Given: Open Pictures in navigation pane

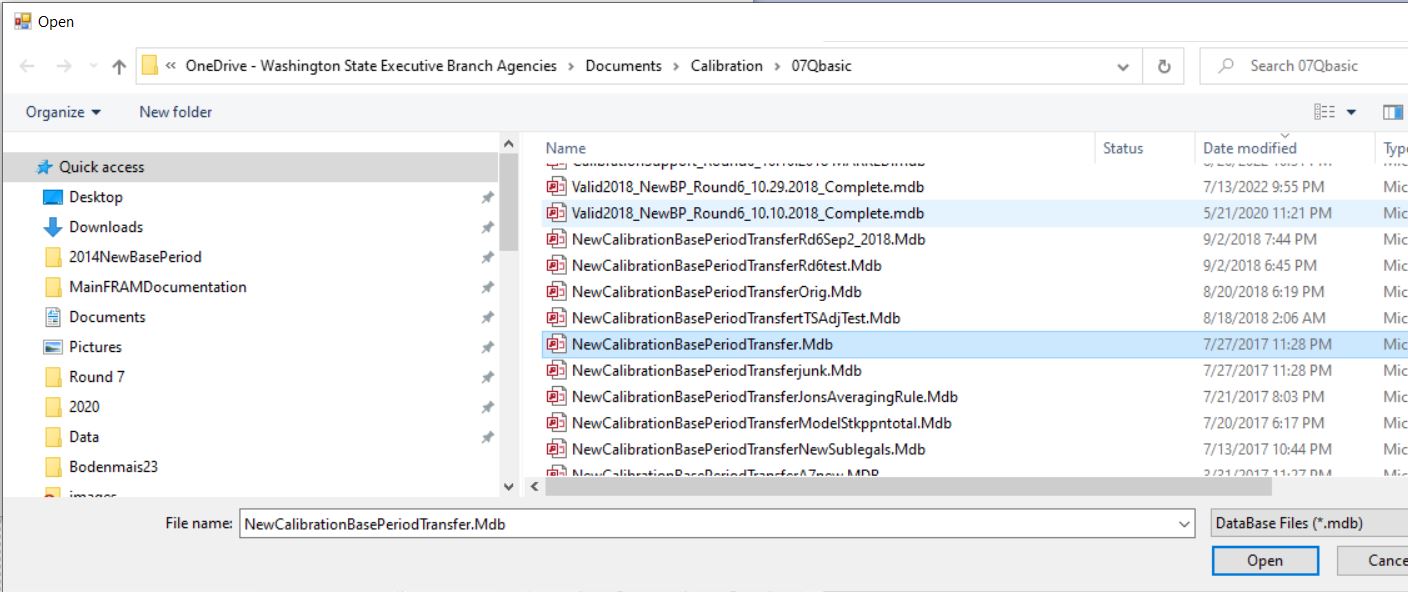Looking at the screenshot, I should click(x=95, y=347).
